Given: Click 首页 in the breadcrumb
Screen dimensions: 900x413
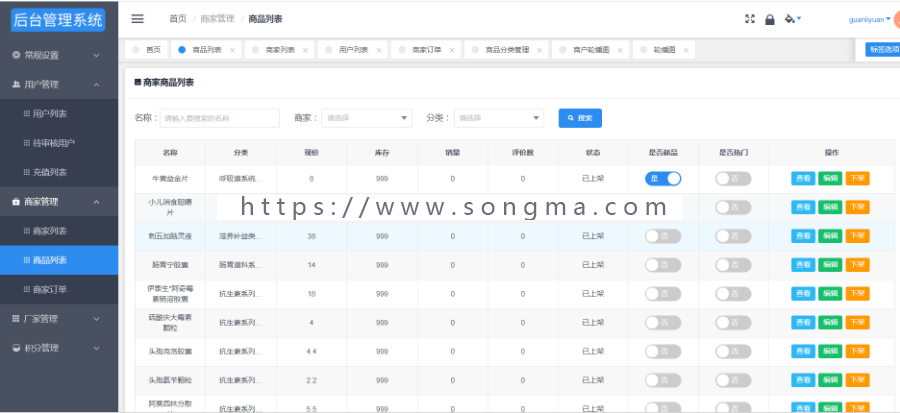Looking at the screenshot, I should [178, 19].
